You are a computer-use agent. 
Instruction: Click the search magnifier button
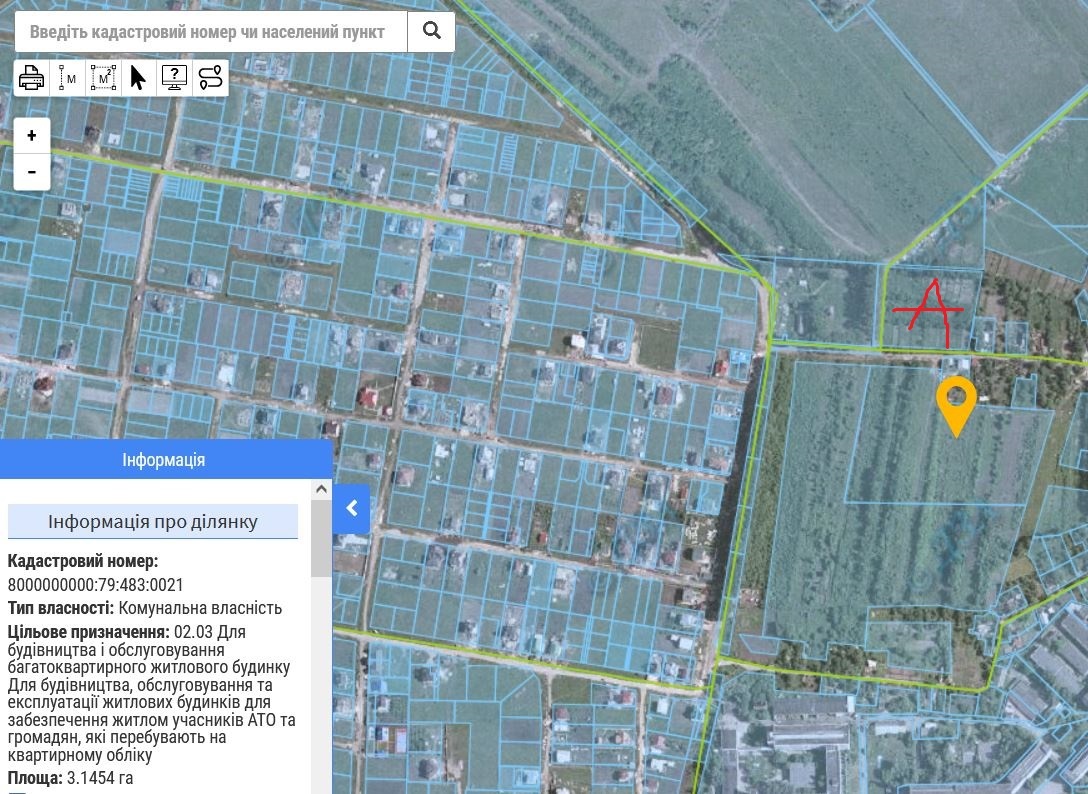pos(431,31)
